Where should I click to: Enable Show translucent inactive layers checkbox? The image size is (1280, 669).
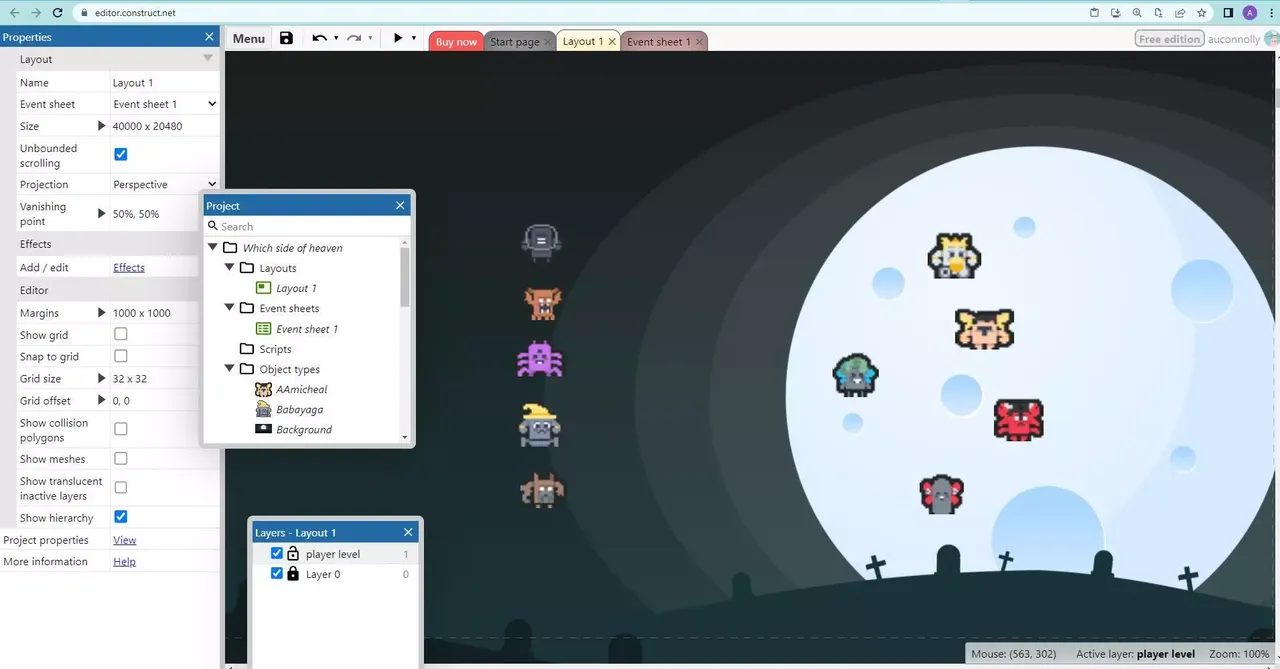pos(120,488)
